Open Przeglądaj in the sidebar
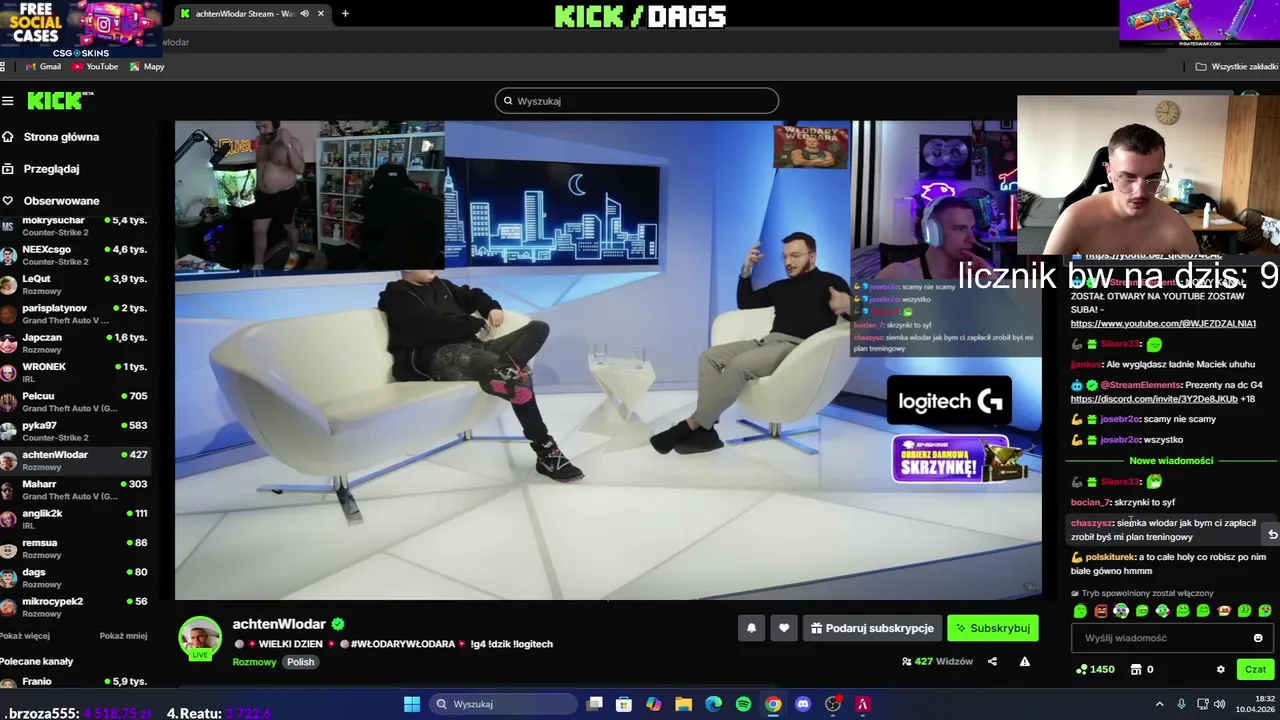1280x720 pixels. click(x=51, y=169)
